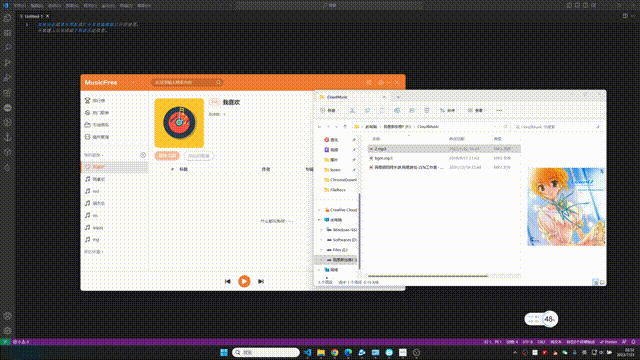Click the MusicFree playlist album cover
This screenshot has height=360, width=640.
179,123
